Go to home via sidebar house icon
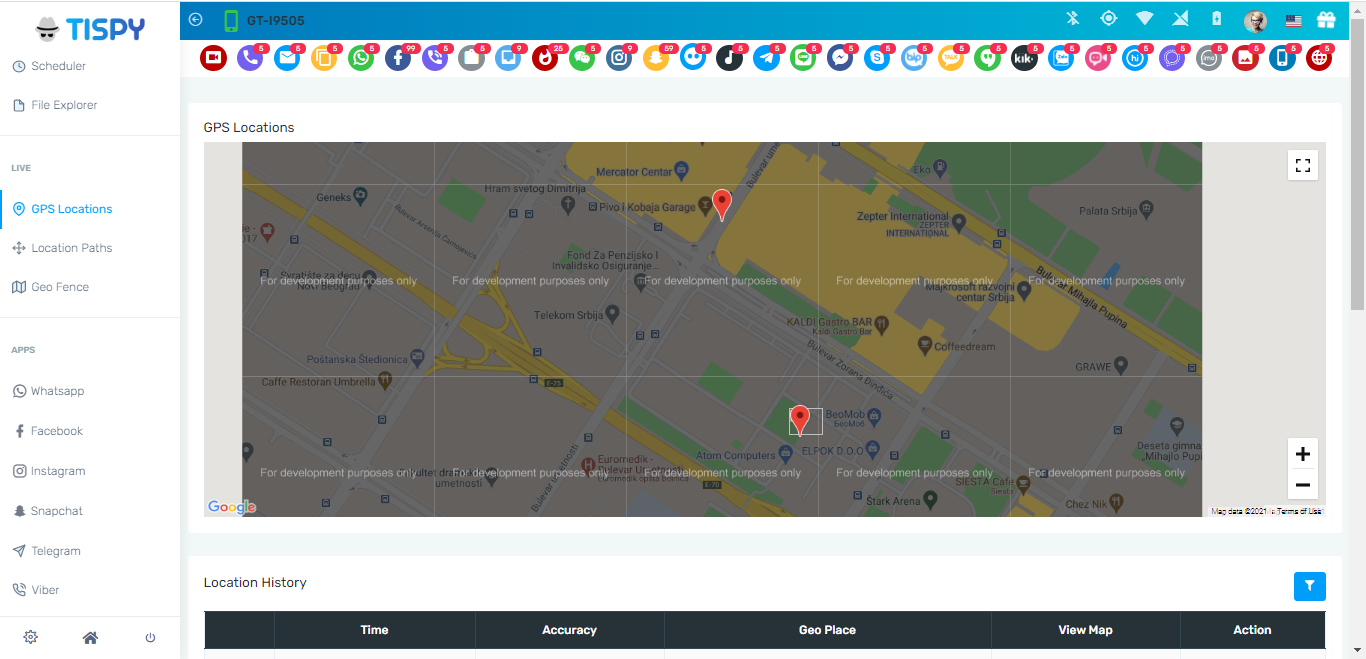Screen dimensions: 1366x659 [x=90, y=637]
